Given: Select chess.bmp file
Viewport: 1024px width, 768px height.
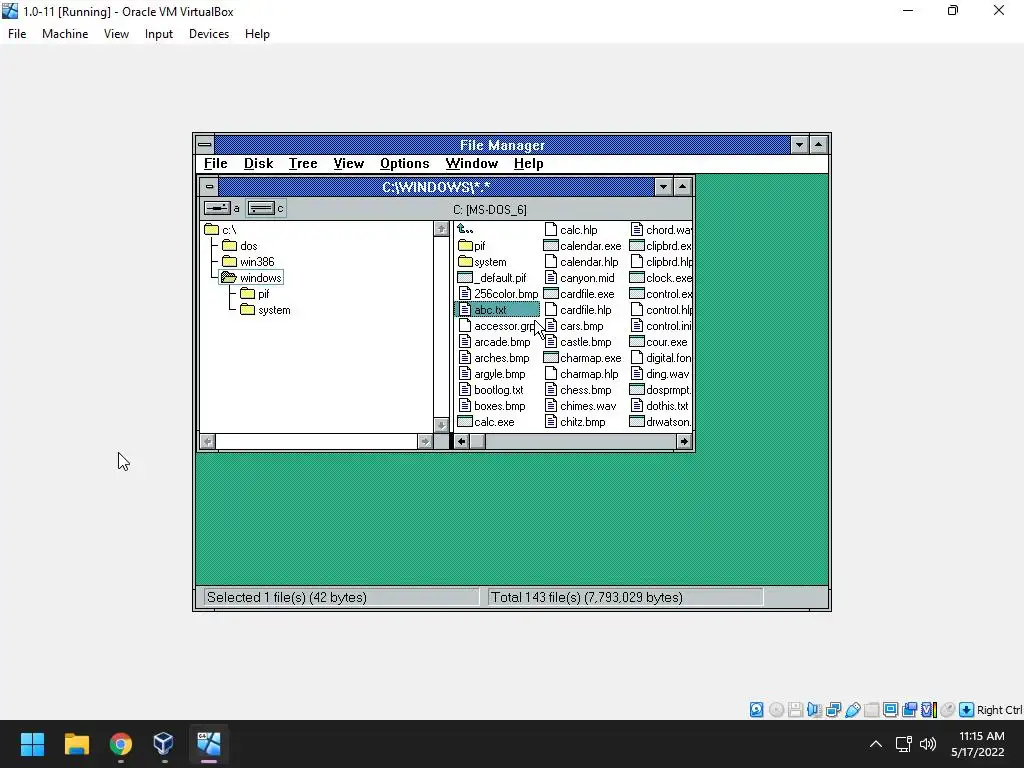Looking at the screenshot, I should point(578,390).
